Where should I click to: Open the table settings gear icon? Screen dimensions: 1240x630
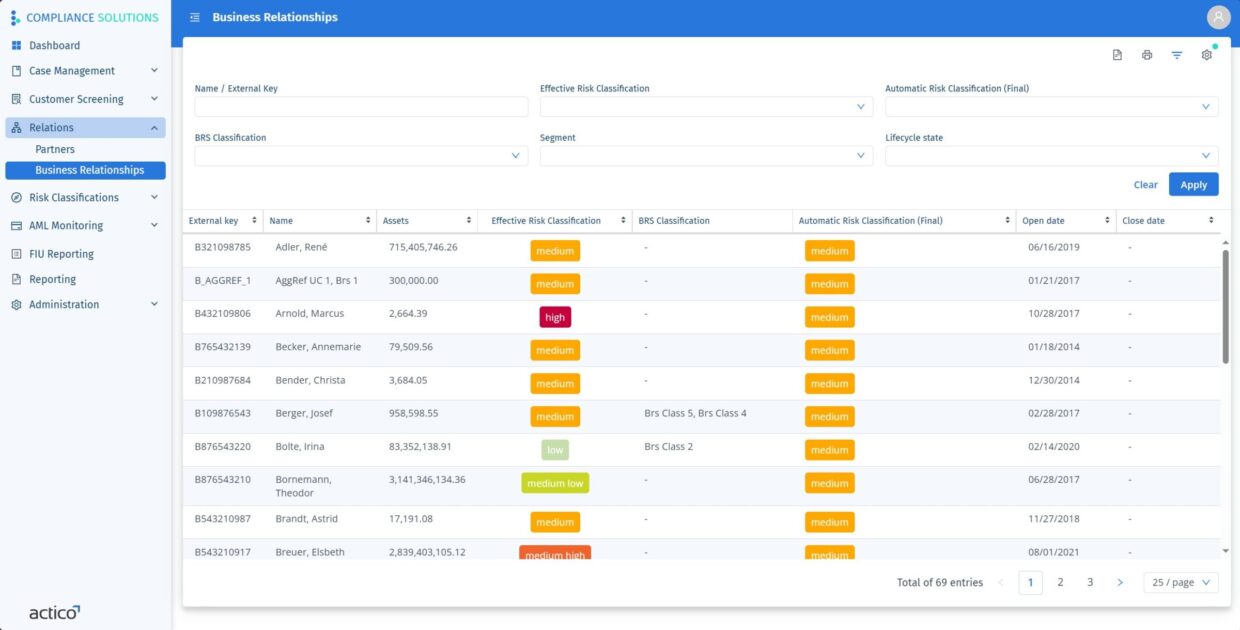pyautogui.click(x=1206, y=55)
